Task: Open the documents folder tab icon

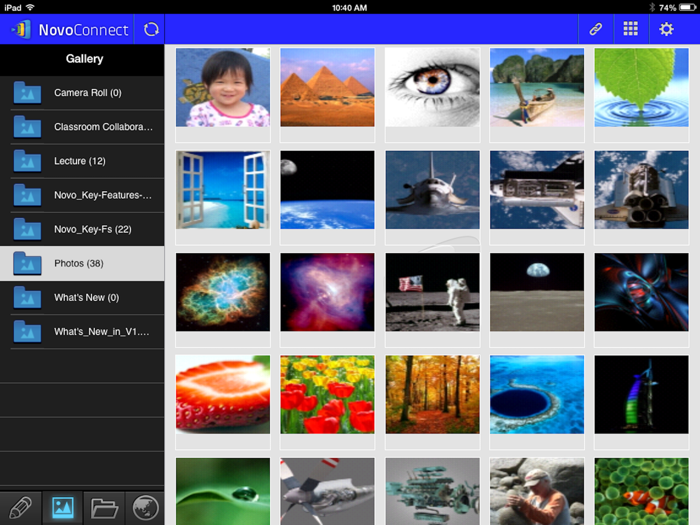Action: click(104, 507)
